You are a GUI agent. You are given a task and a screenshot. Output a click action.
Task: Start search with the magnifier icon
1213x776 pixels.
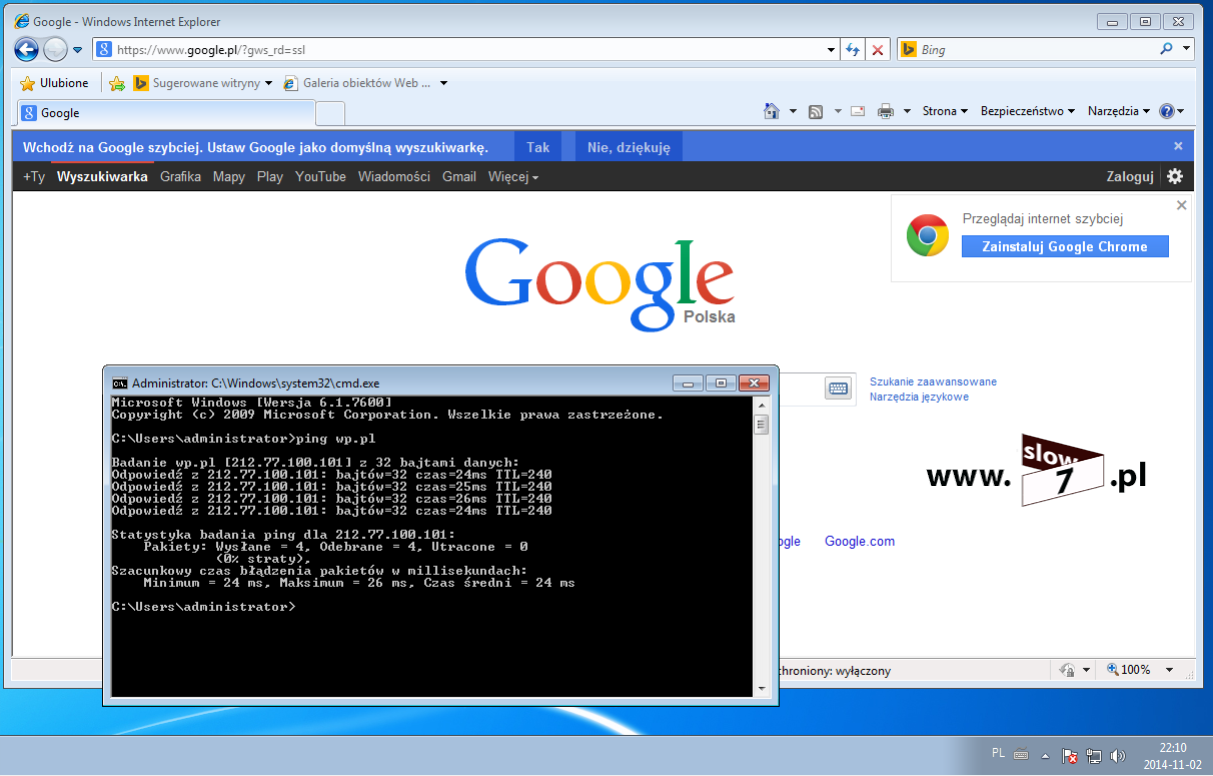[1166, 49]
